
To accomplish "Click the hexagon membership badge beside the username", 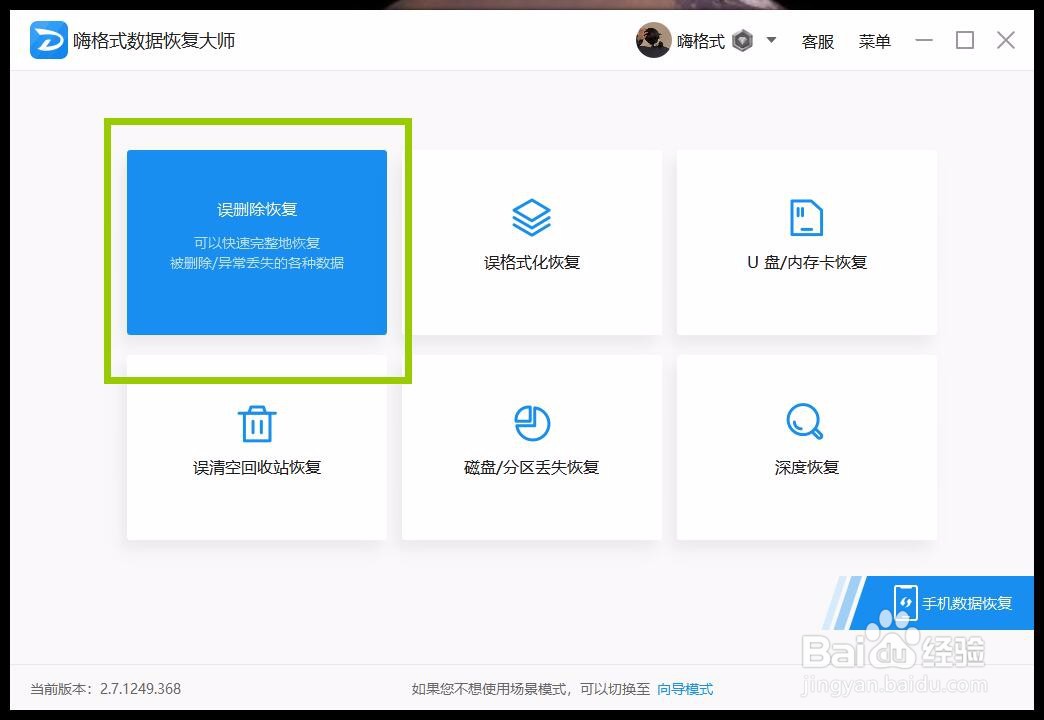I will tap(741, 40).
